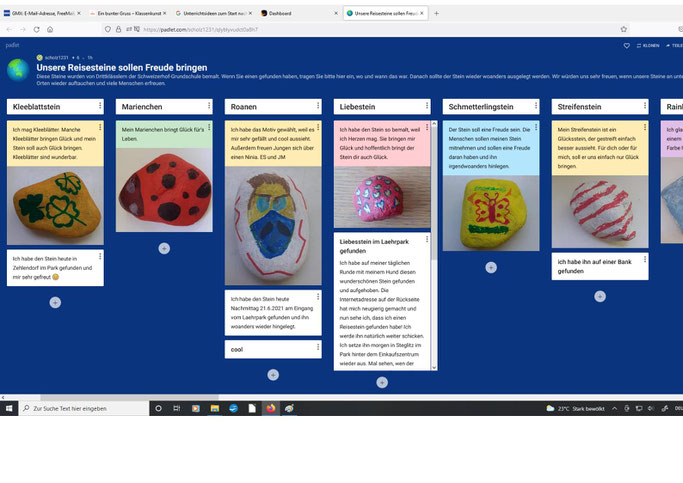Open Windows Start menu

coord(9,408)
